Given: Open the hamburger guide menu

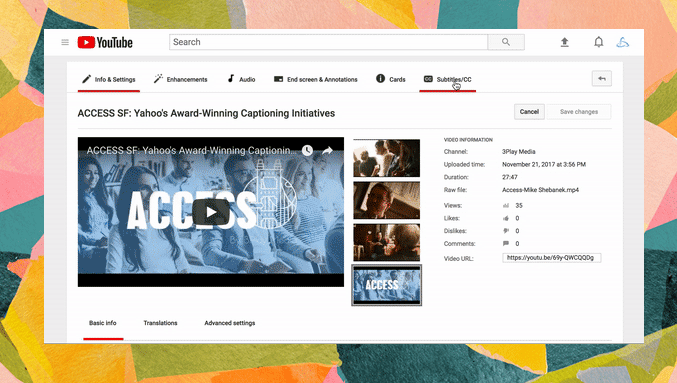Looking at the screenshot, I should (65, 42).
